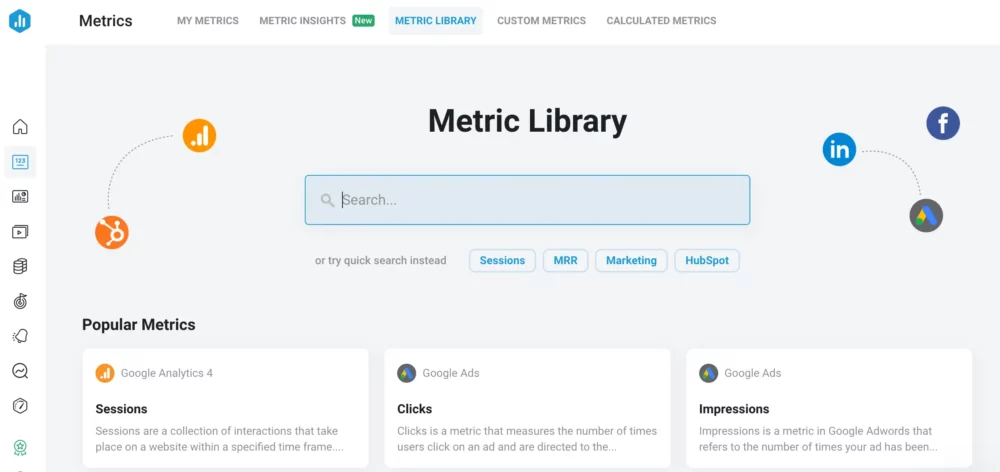1000x472 pixels.
Task: Open the Sessions metric card
Action: [x=226, y=408]
